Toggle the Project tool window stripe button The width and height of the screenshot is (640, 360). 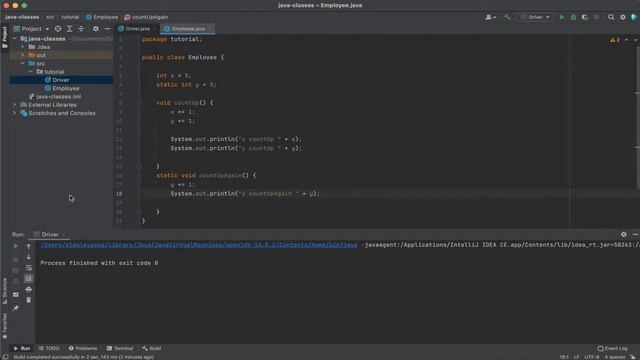click(x=4, y=37)
